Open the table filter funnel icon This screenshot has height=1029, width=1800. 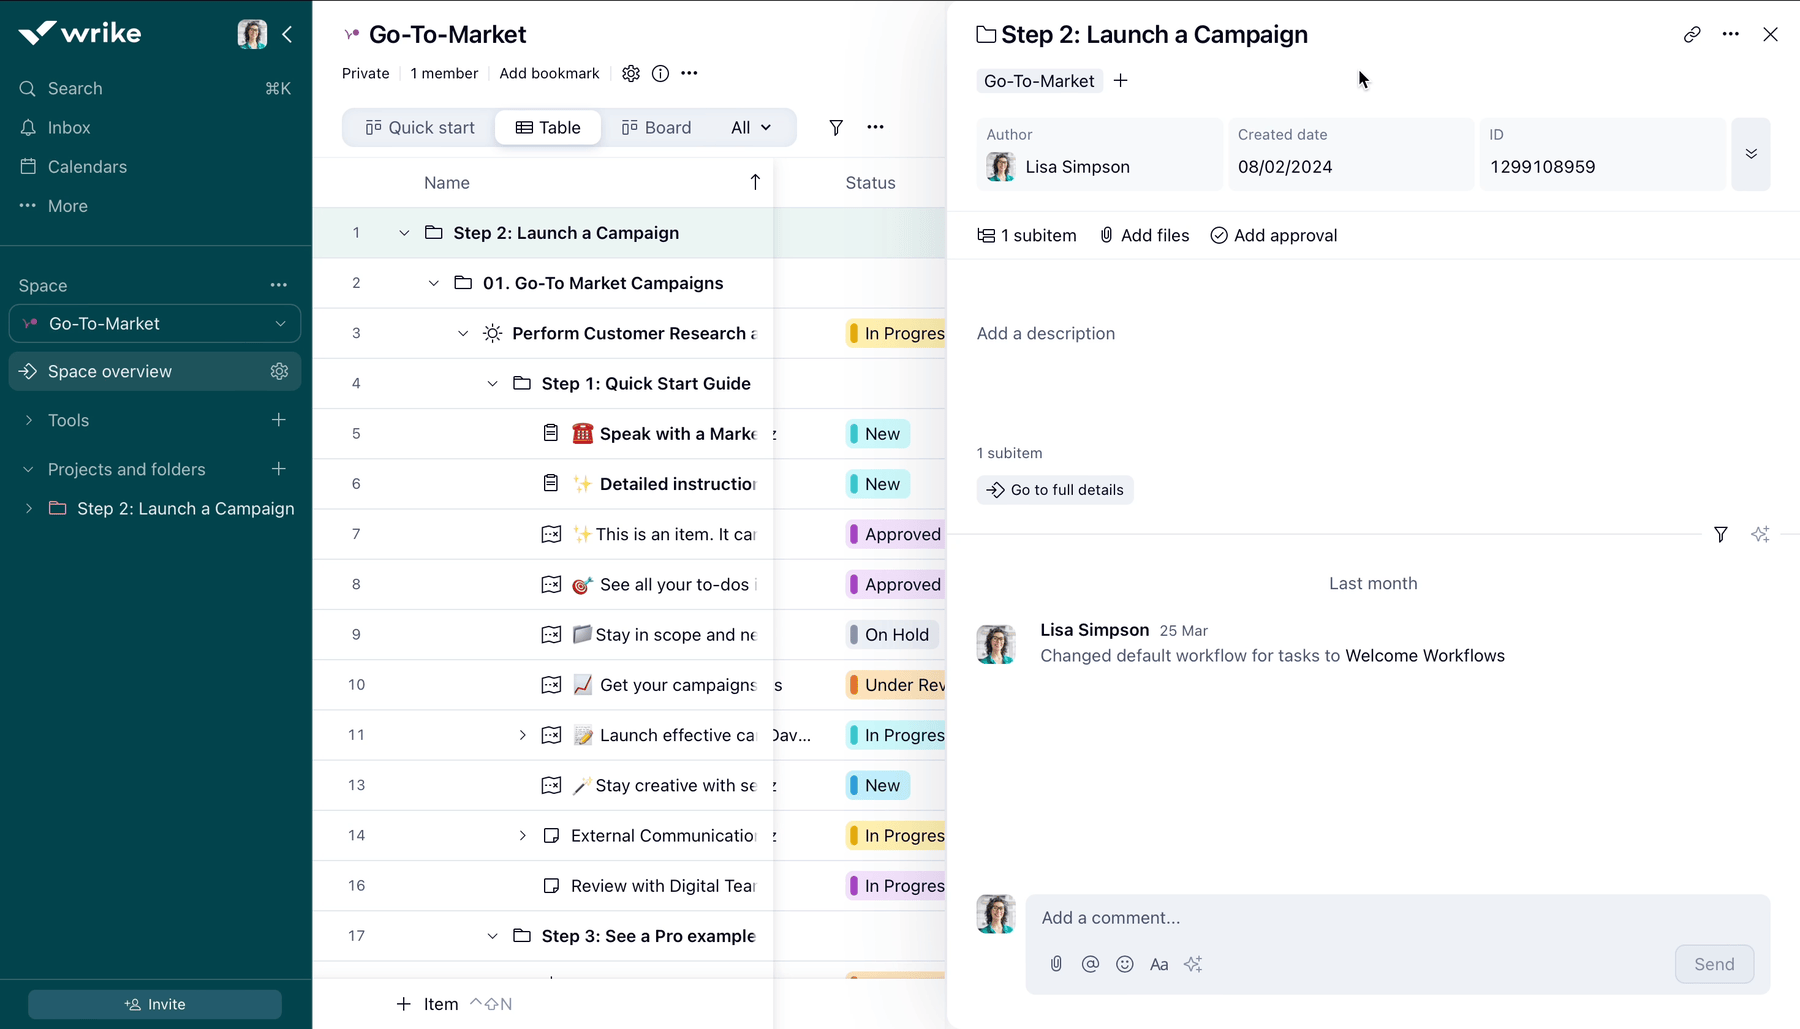coord(836,127)
